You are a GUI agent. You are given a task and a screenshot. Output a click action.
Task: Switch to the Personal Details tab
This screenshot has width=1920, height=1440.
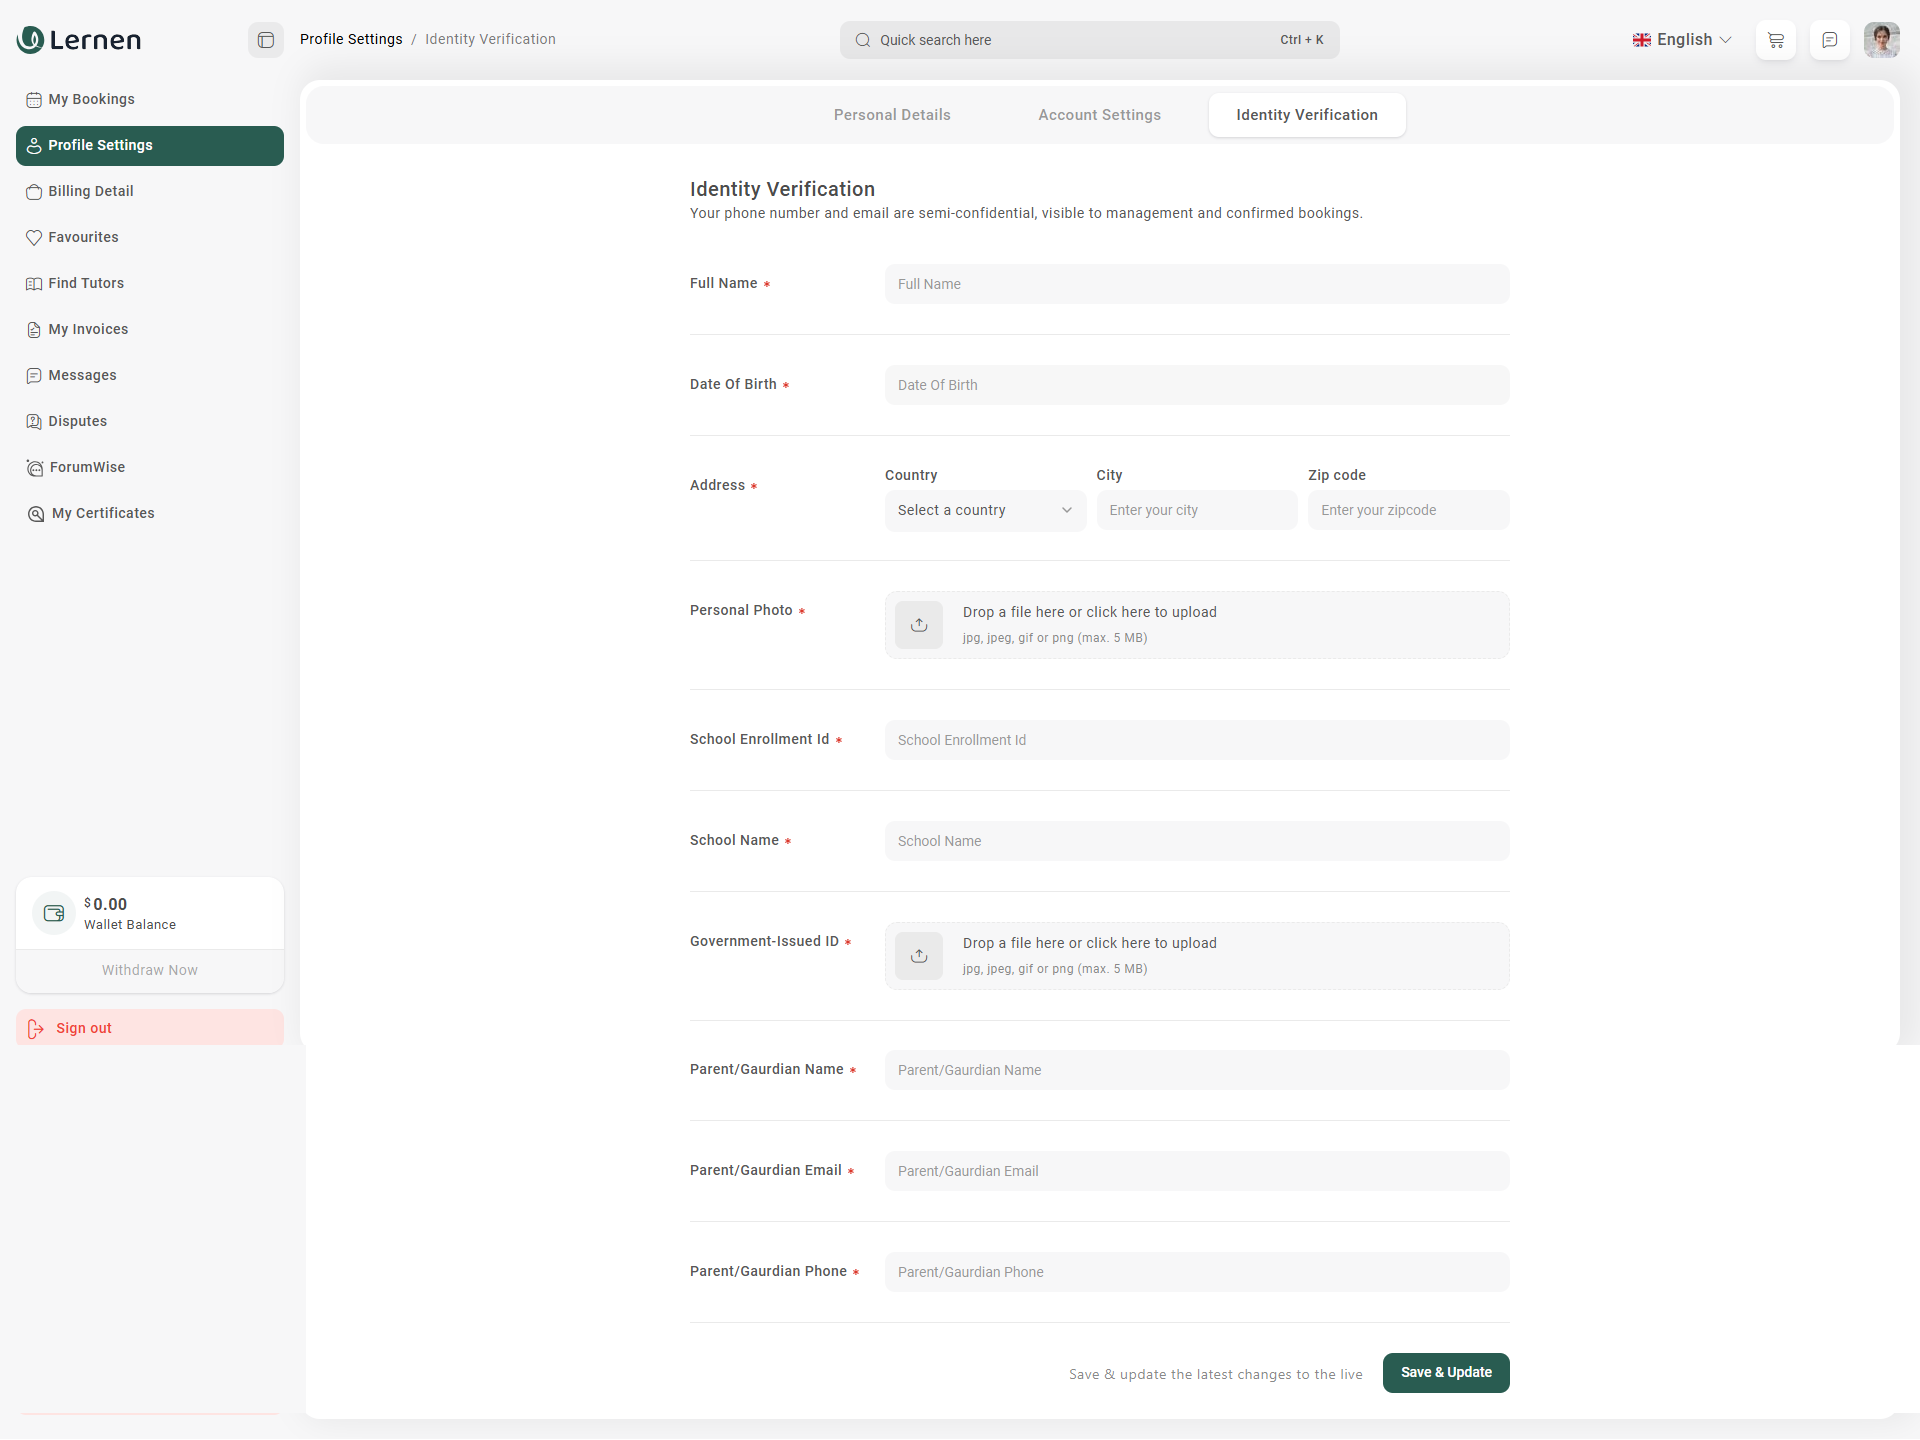pyautogui.click(x=891, y=114)
